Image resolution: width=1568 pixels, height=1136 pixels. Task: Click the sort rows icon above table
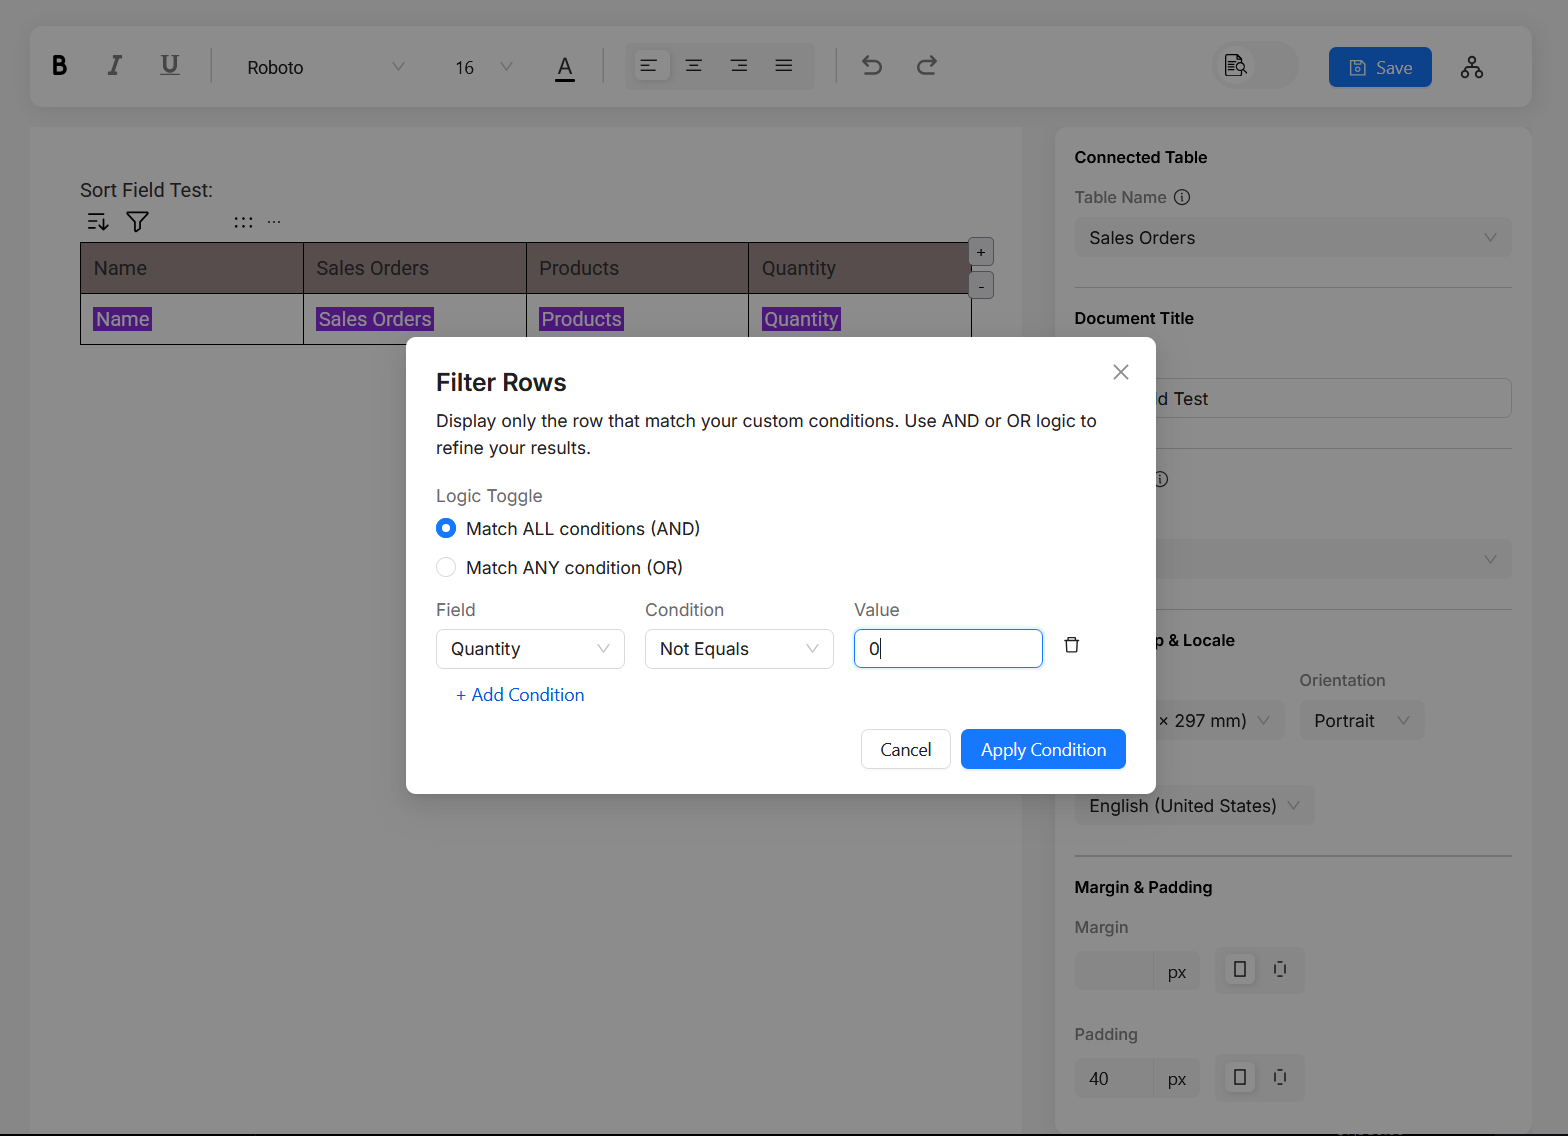pos(97,222)
